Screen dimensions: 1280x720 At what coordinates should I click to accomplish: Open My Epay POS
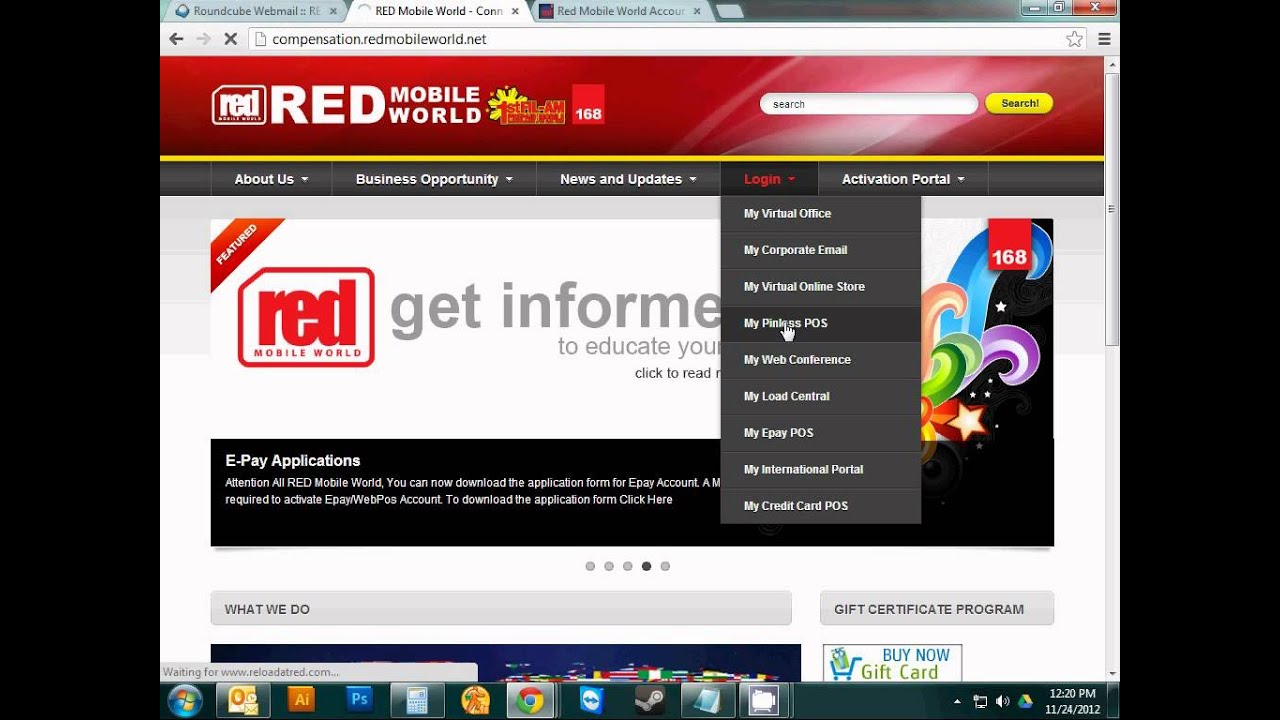[820, 433]
